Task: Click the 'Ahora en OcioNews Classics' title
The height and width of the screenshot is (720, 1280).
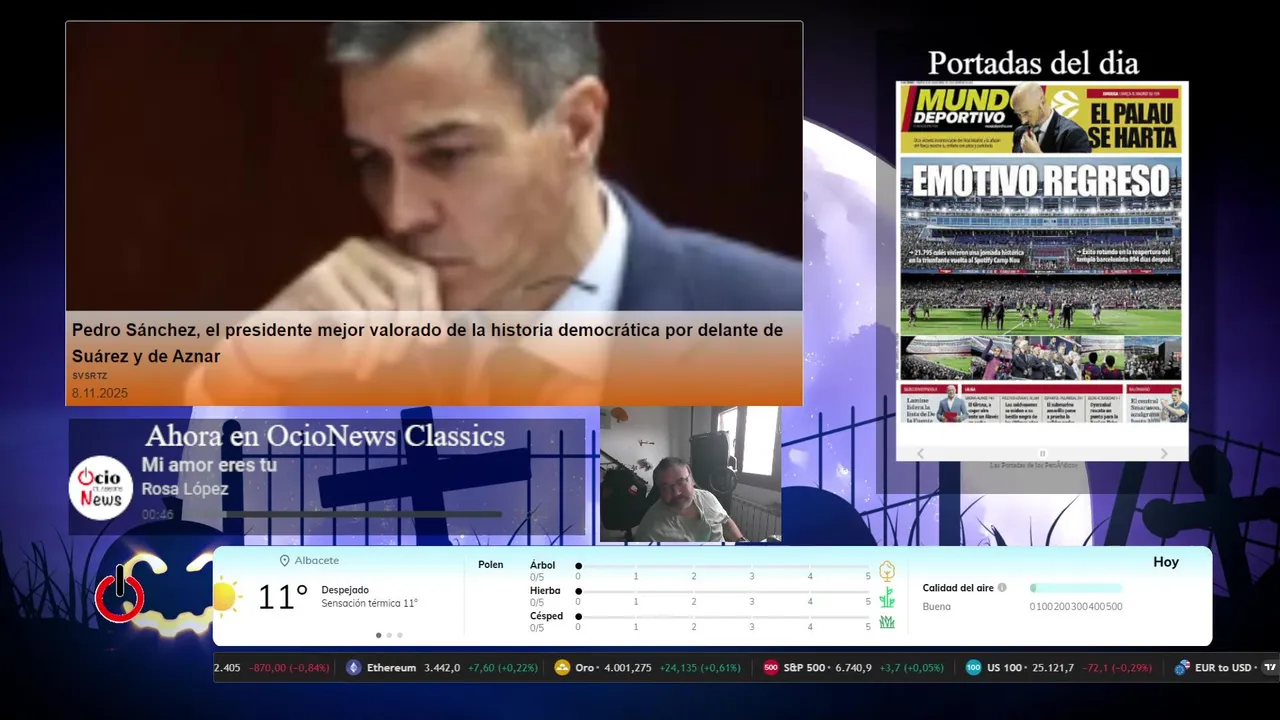Action: (x=325, y=436)
